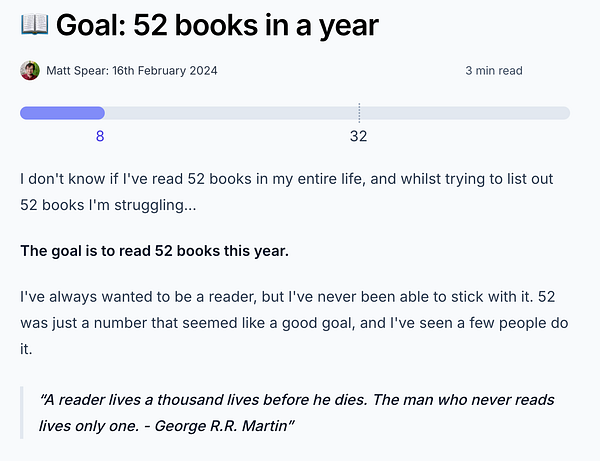Screen dimensions: 600x461
Task: Click the right end of progress bar
Action: click(x=566, y=113)
